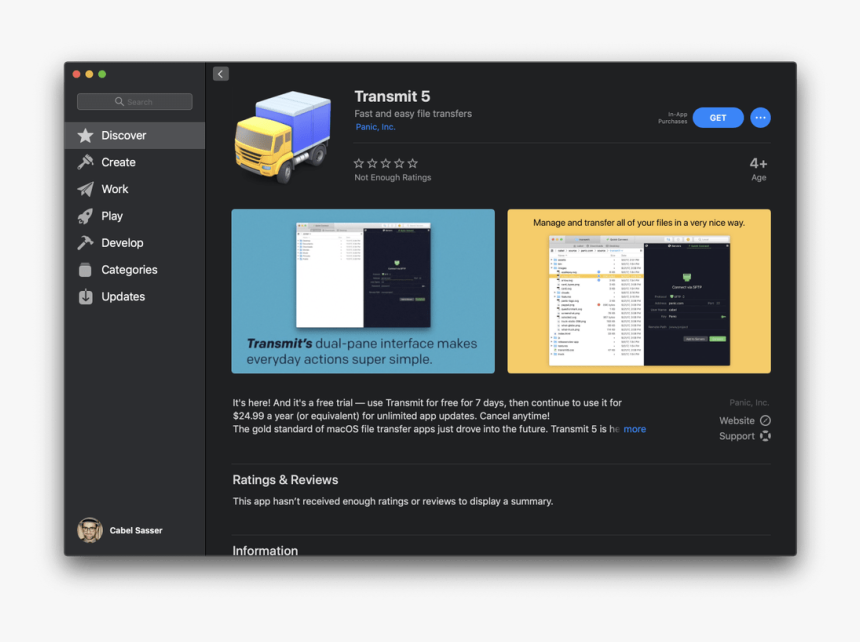Click the first rating star

pos(359,163)
